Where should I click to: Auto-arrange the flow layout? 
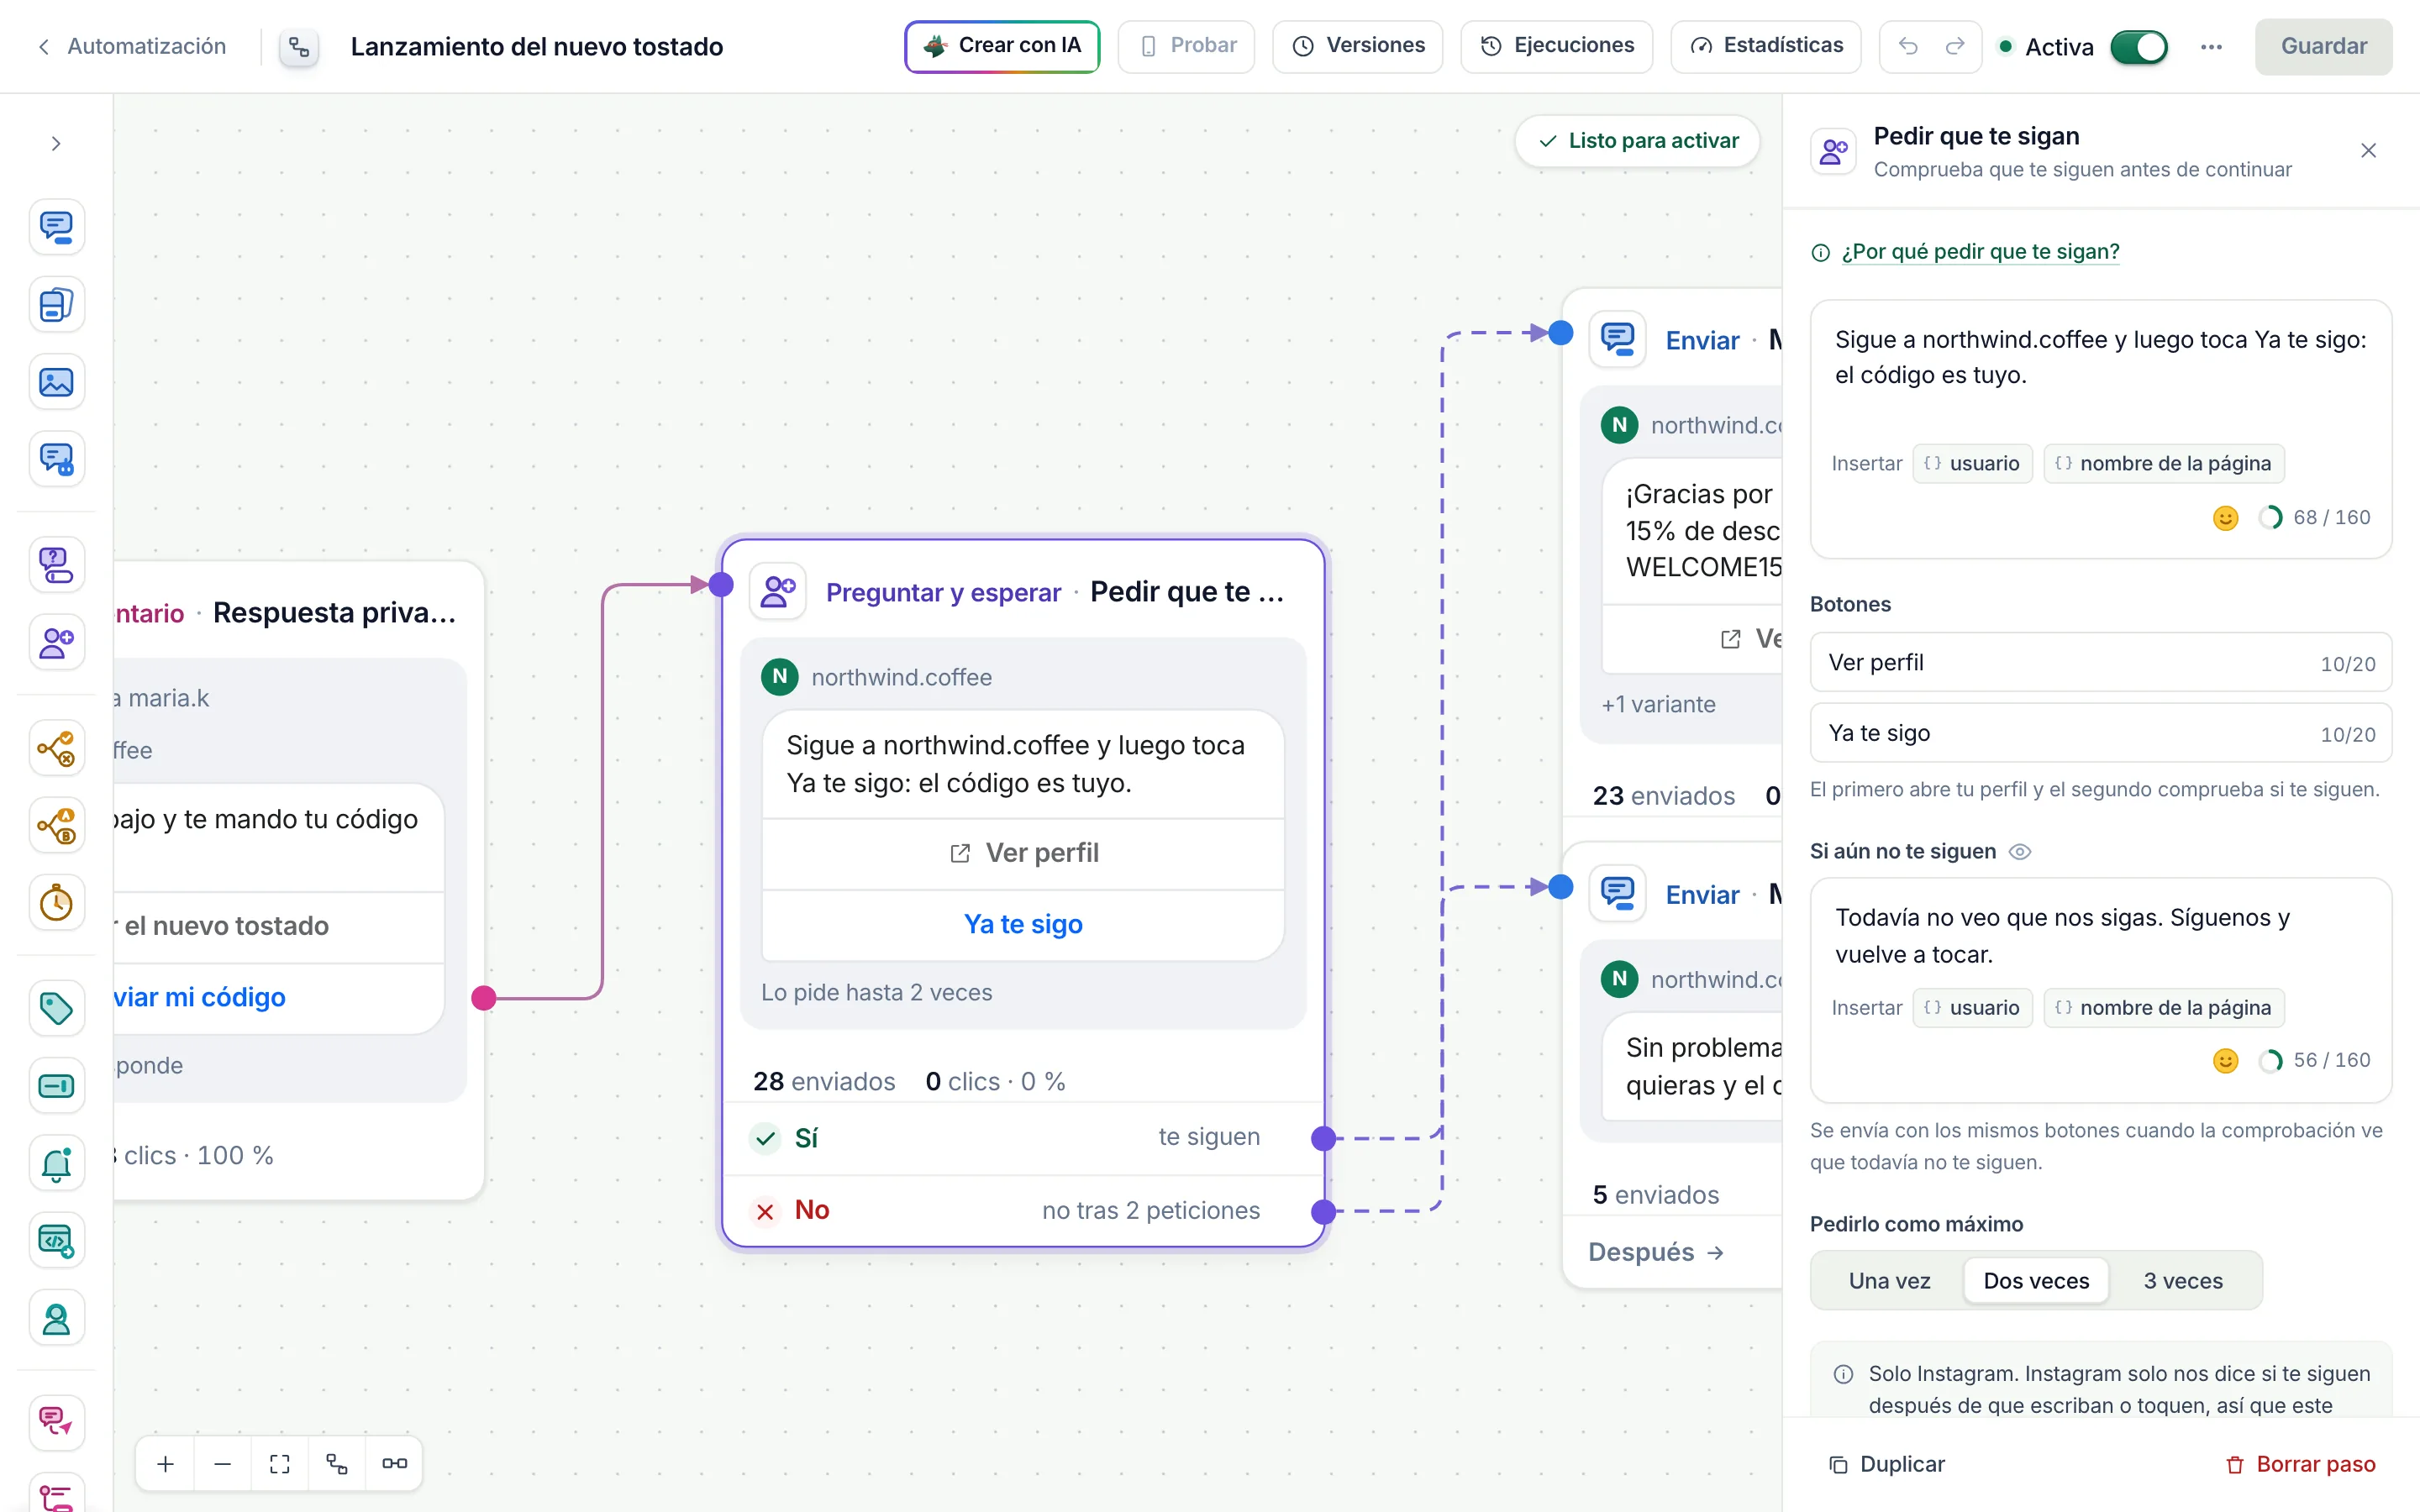[x=337, y=1464]
